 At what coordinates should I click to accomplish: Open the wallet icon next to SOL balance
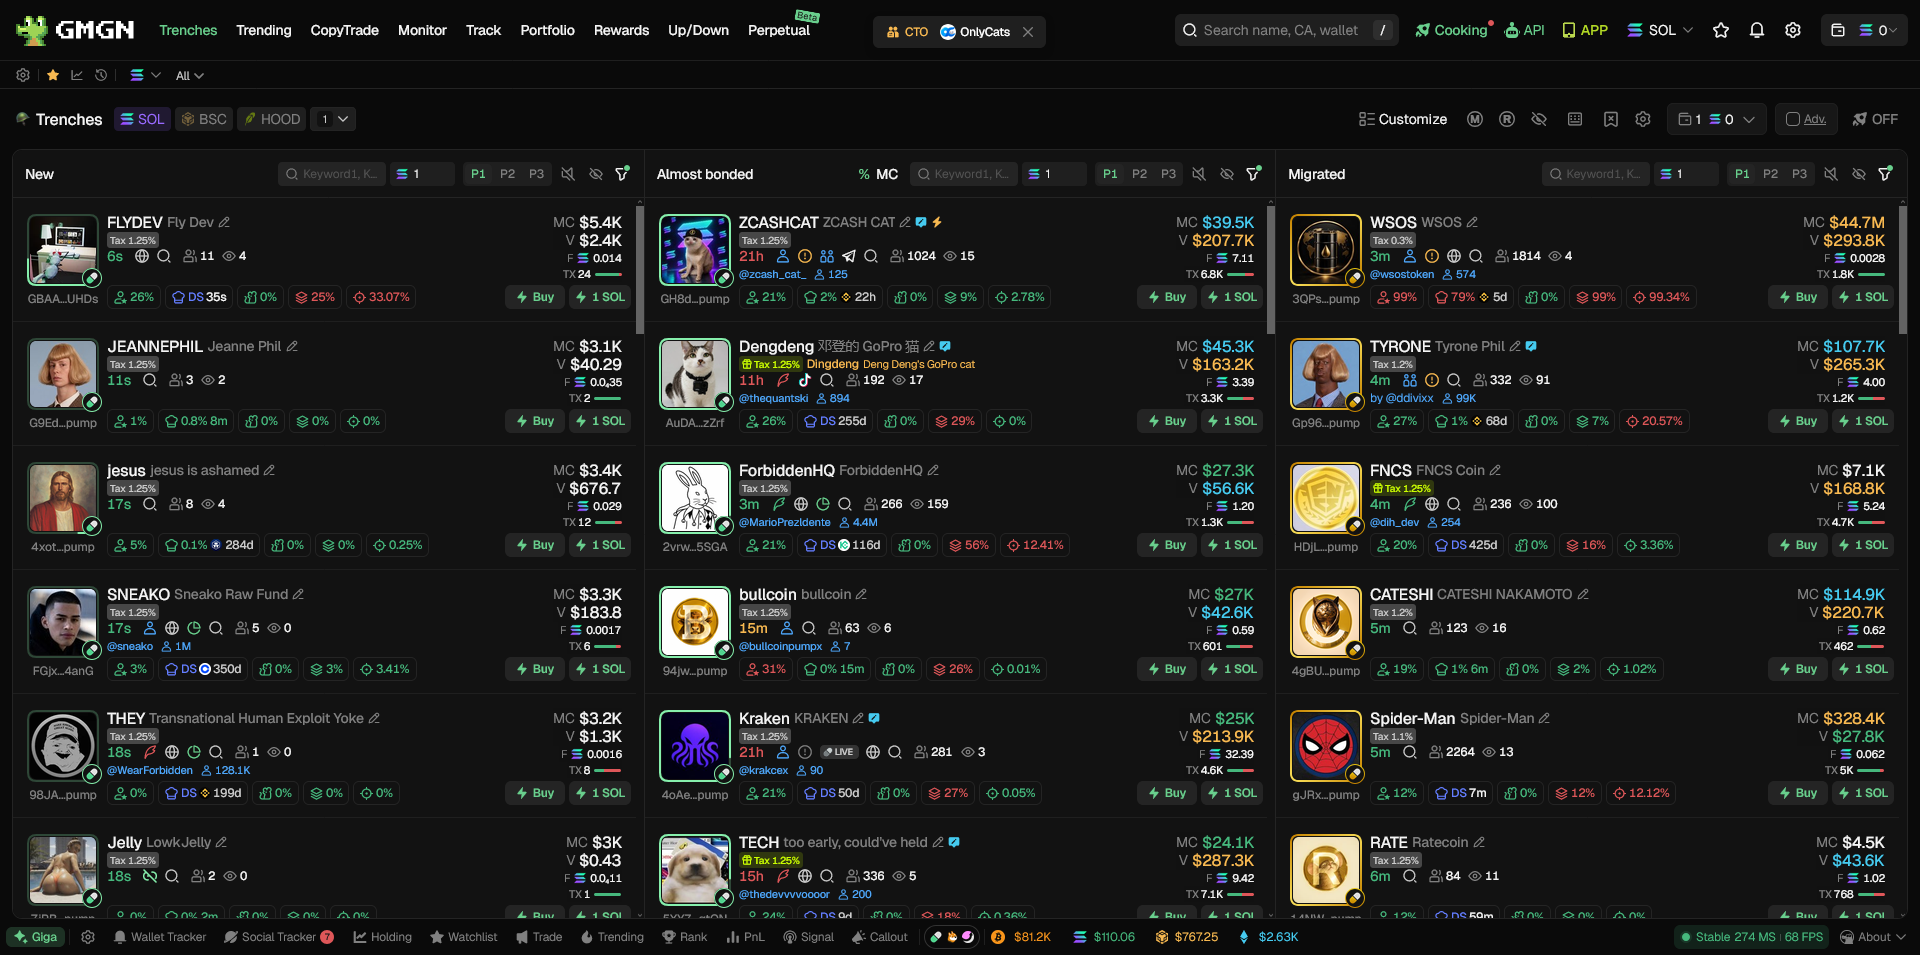1838,31
